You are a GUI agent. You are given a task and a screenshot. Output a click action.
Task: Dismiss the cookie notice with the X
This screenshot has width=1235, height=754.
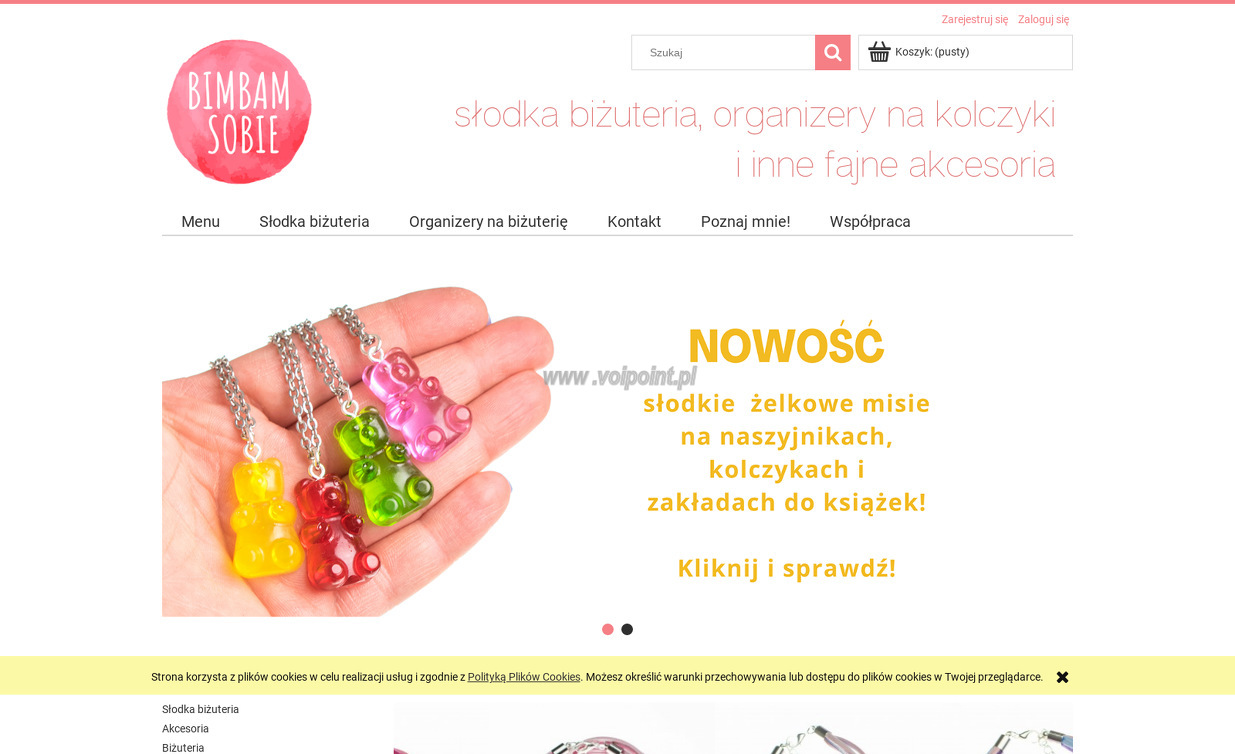point(1062,677)
